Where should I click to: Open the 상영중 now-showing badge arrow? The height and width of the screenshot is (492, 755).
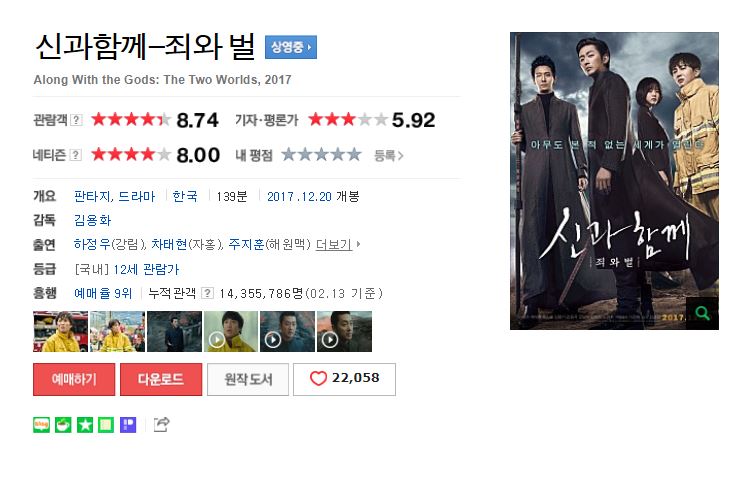pyautogui.click(x=291, y=47)
